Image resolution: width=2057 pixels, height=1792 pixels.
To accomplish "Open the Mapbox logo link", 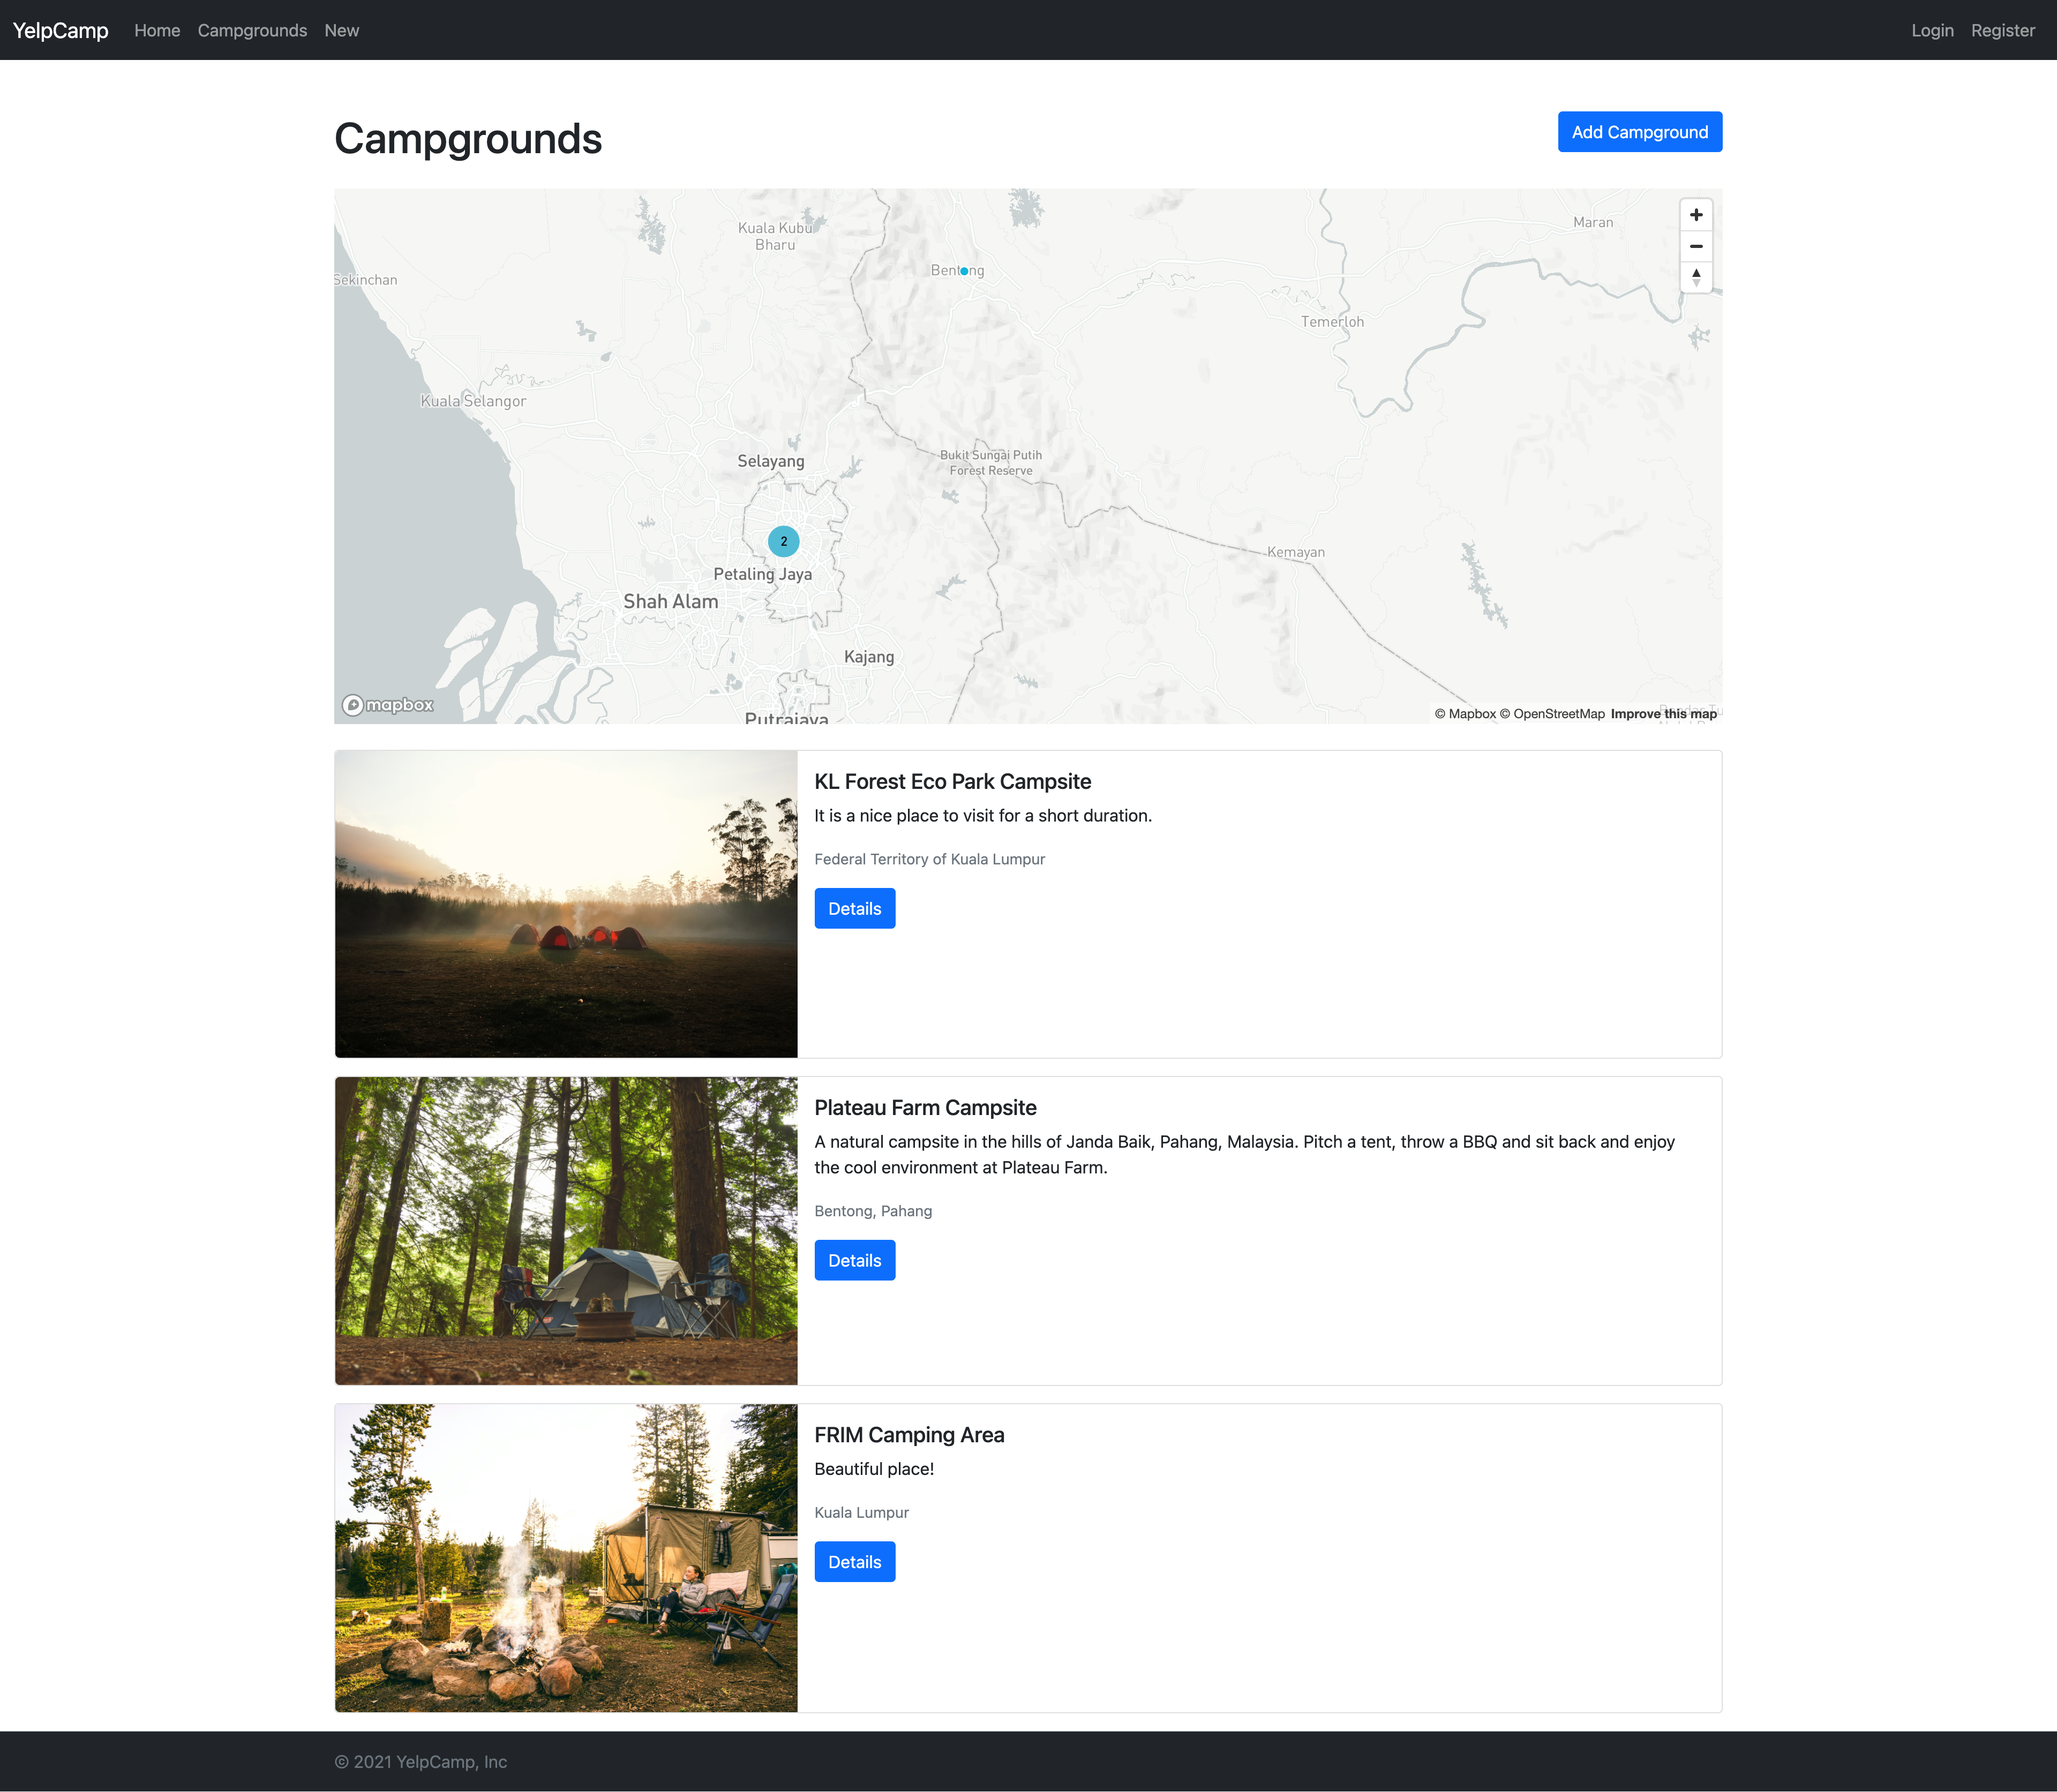I will click(388, 705).
